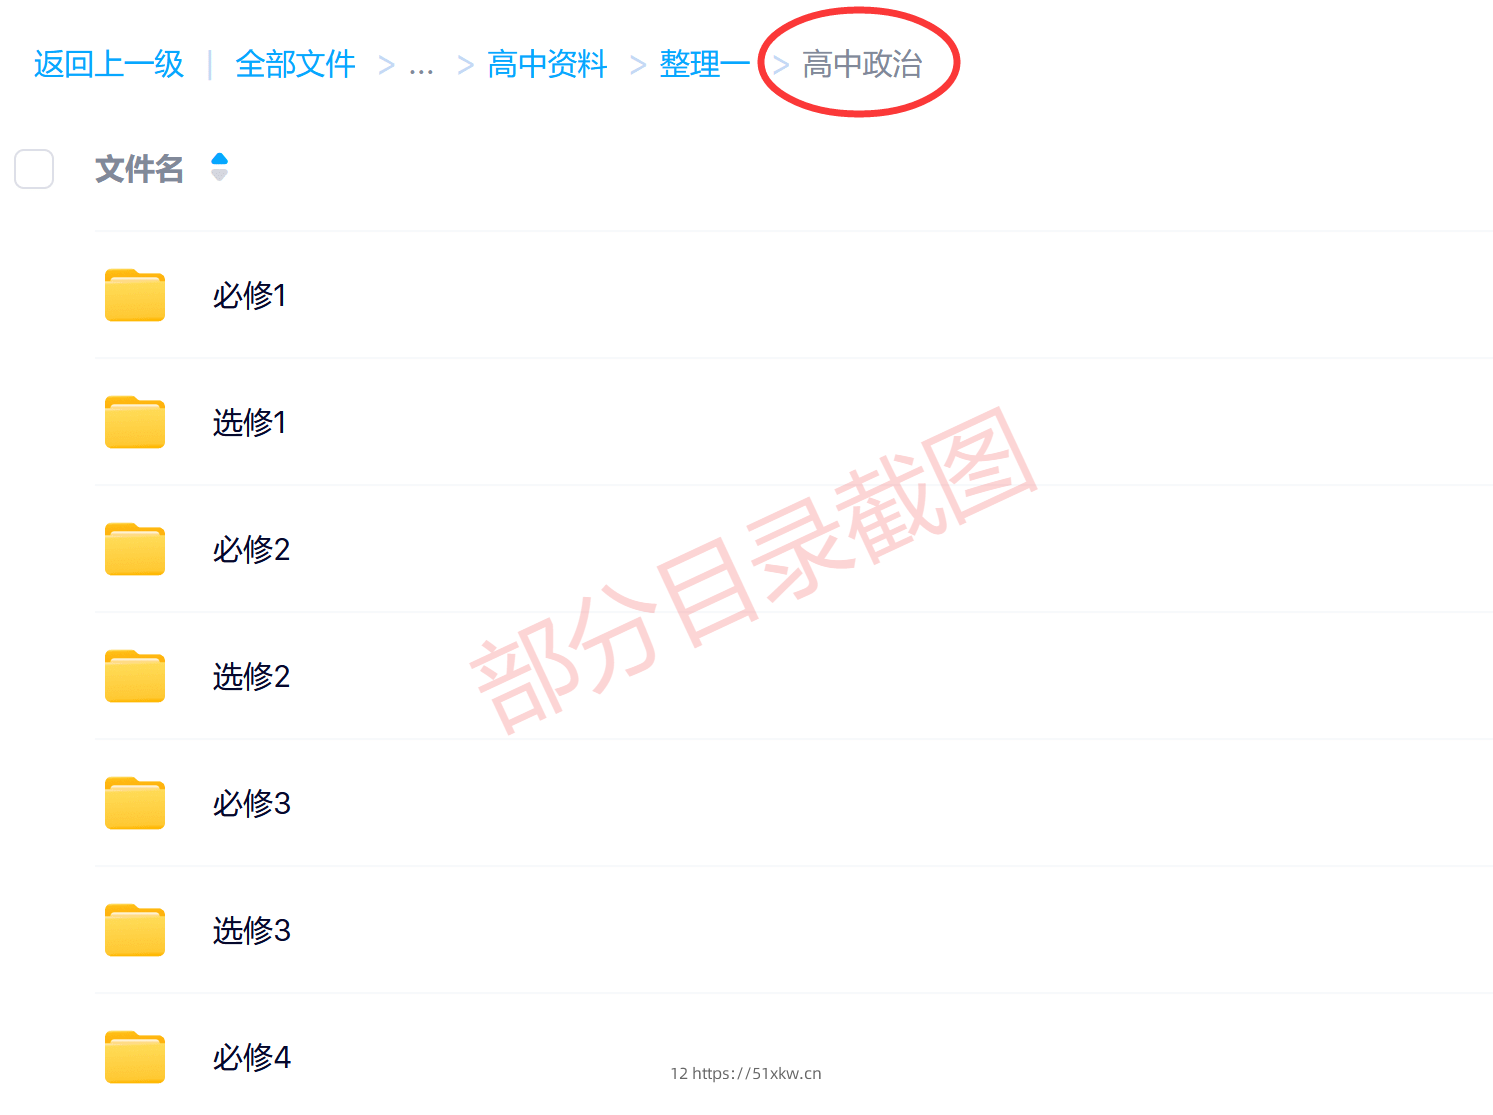Expand the collapsed breadcrumb ellipsis

pyautogui.click(x=422, y=66)
